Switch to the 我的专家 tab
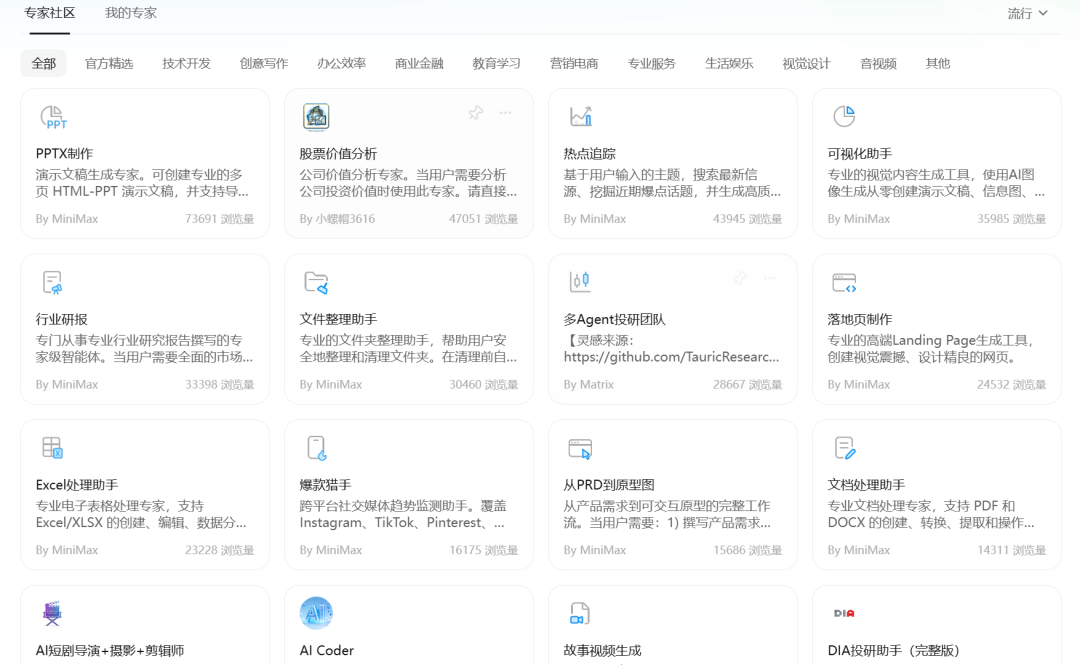This screenshot has height=665, width=1080. [x=130, y=13]
